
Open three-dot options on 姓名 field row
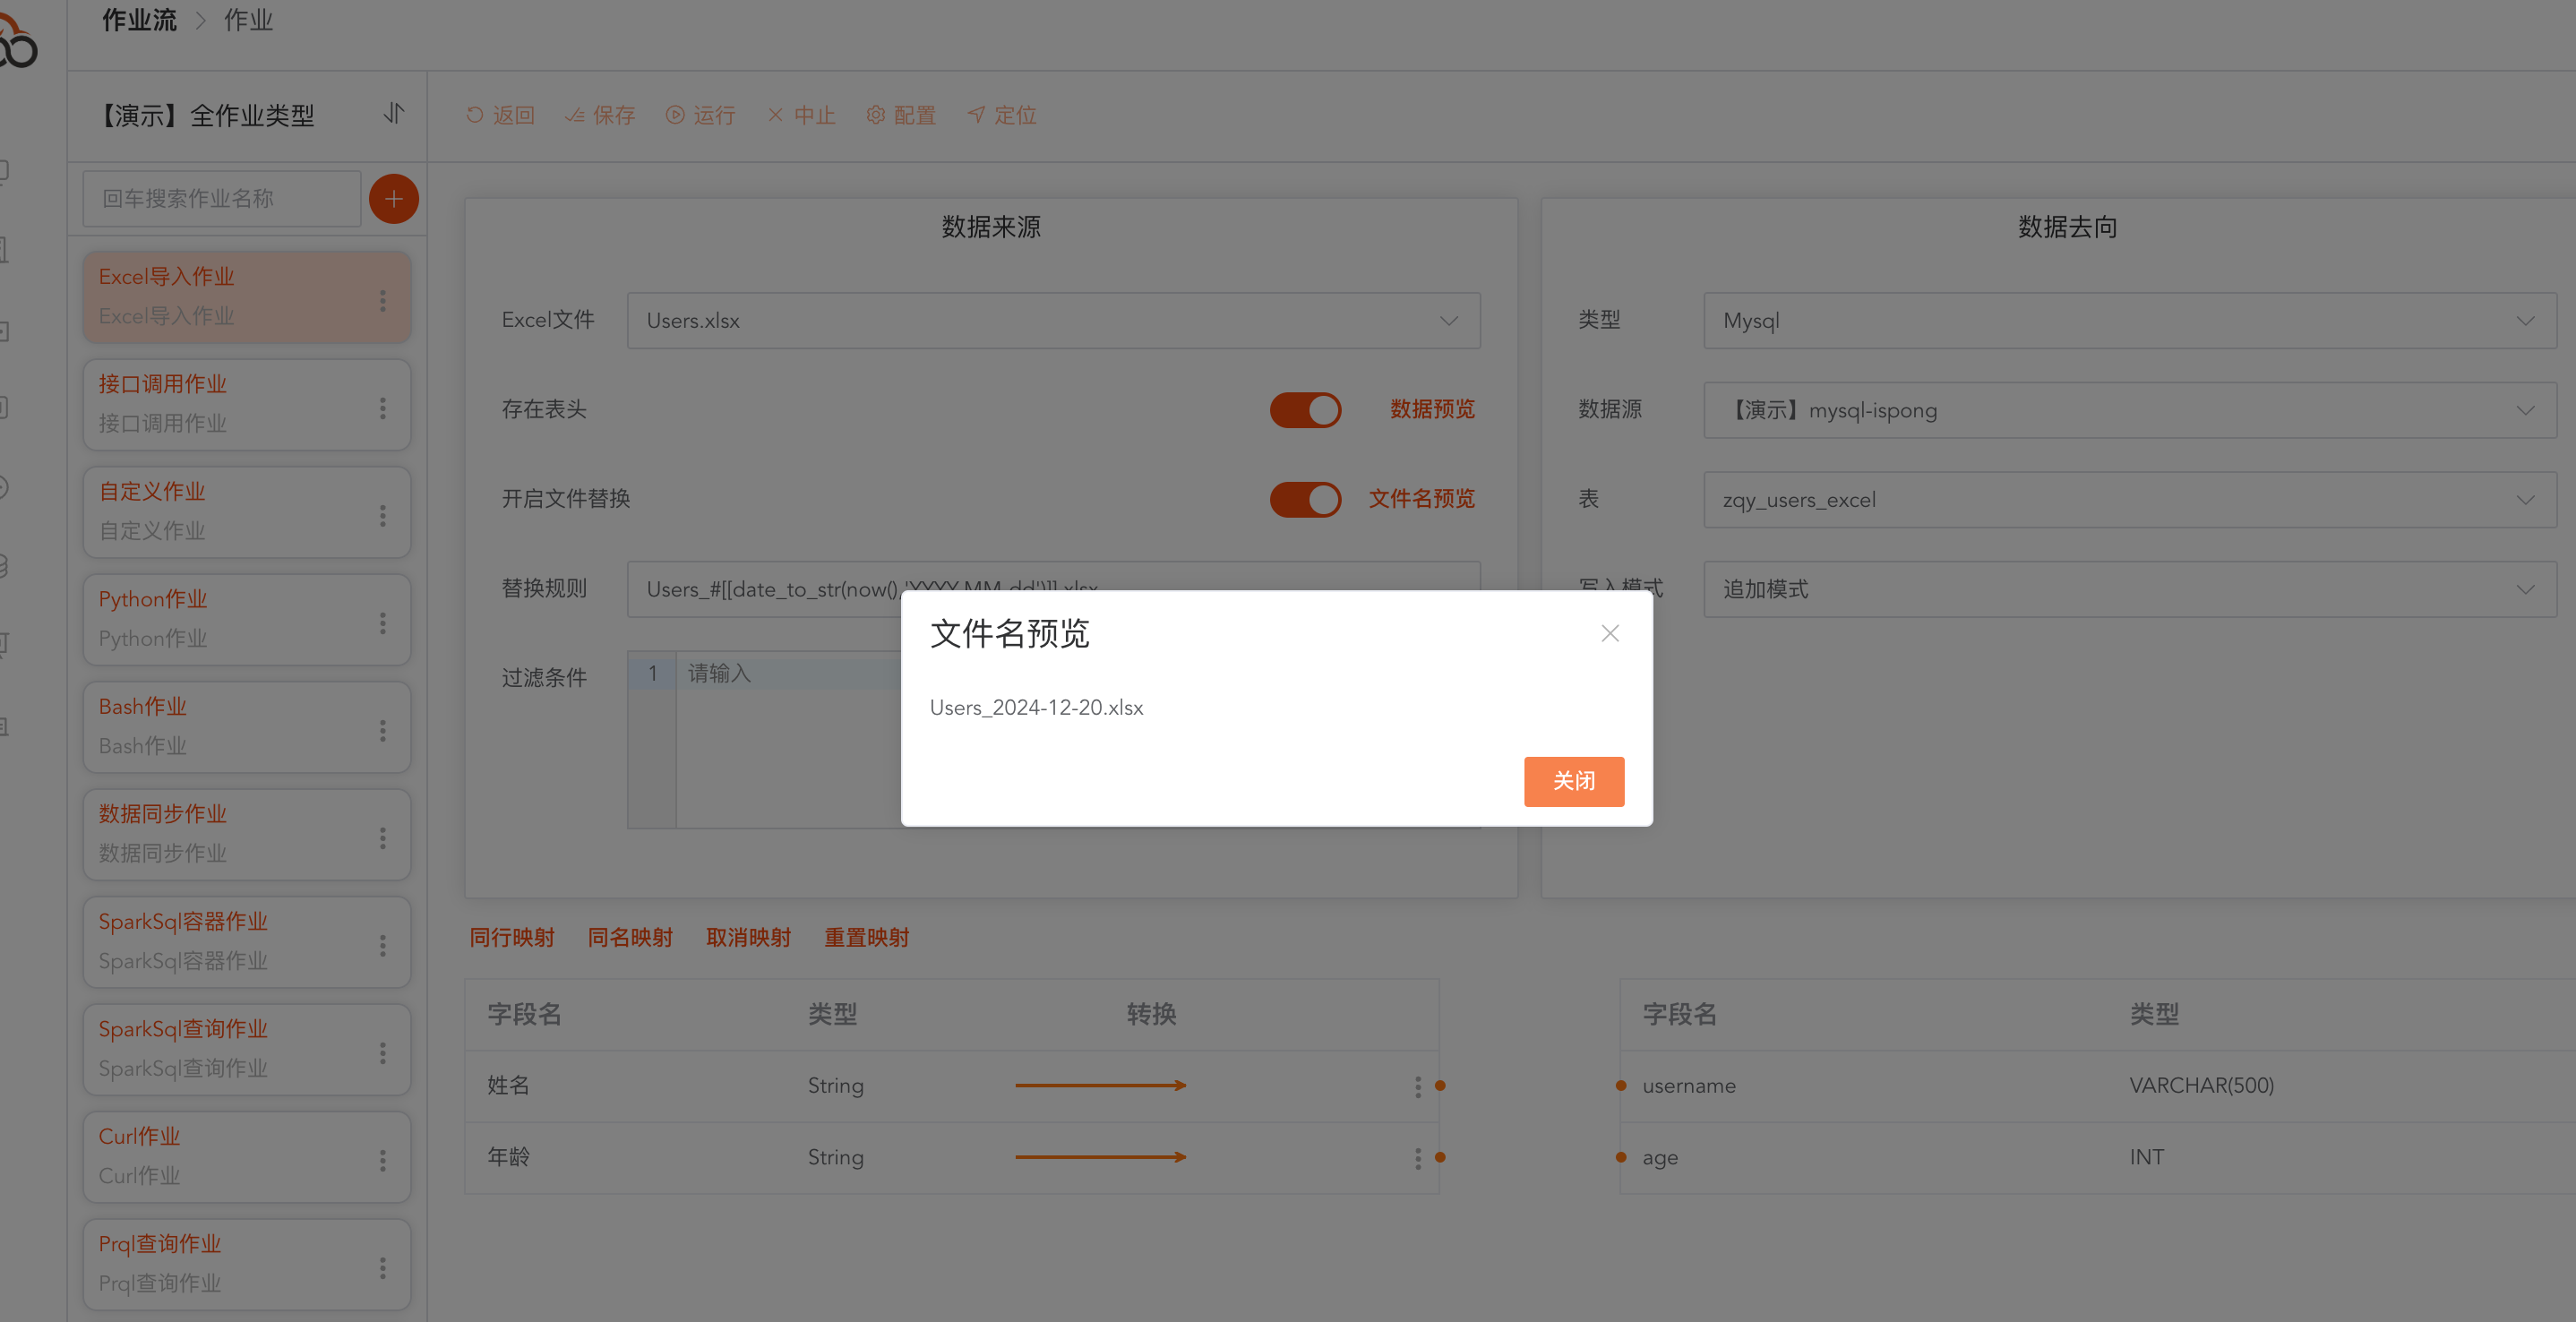coord(1417,1087)
